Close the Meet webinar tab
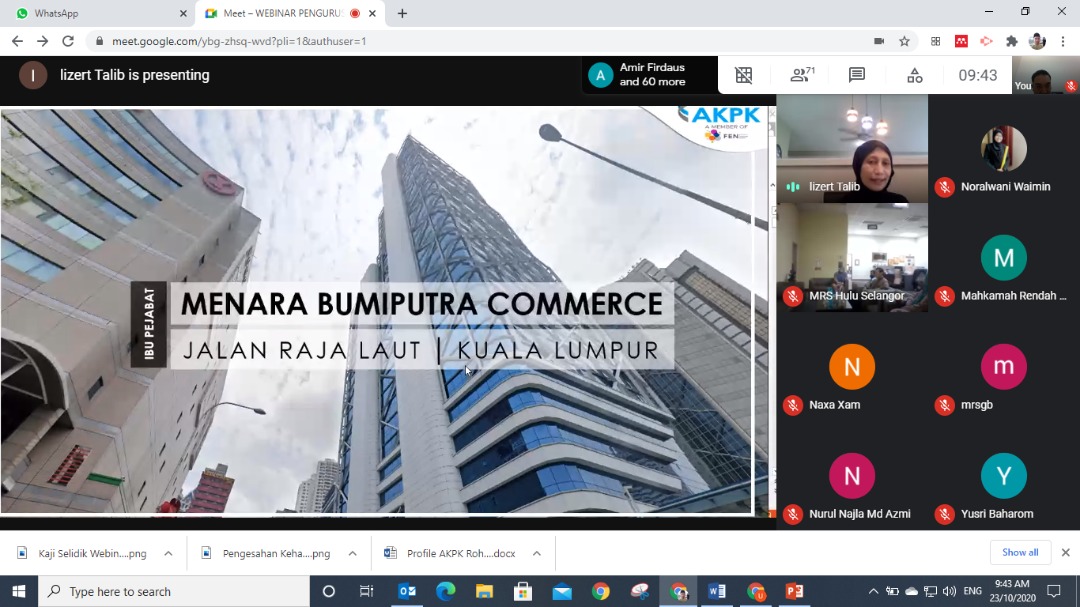The height and width of the screenshot is (607, 1080). click(373, 13)
